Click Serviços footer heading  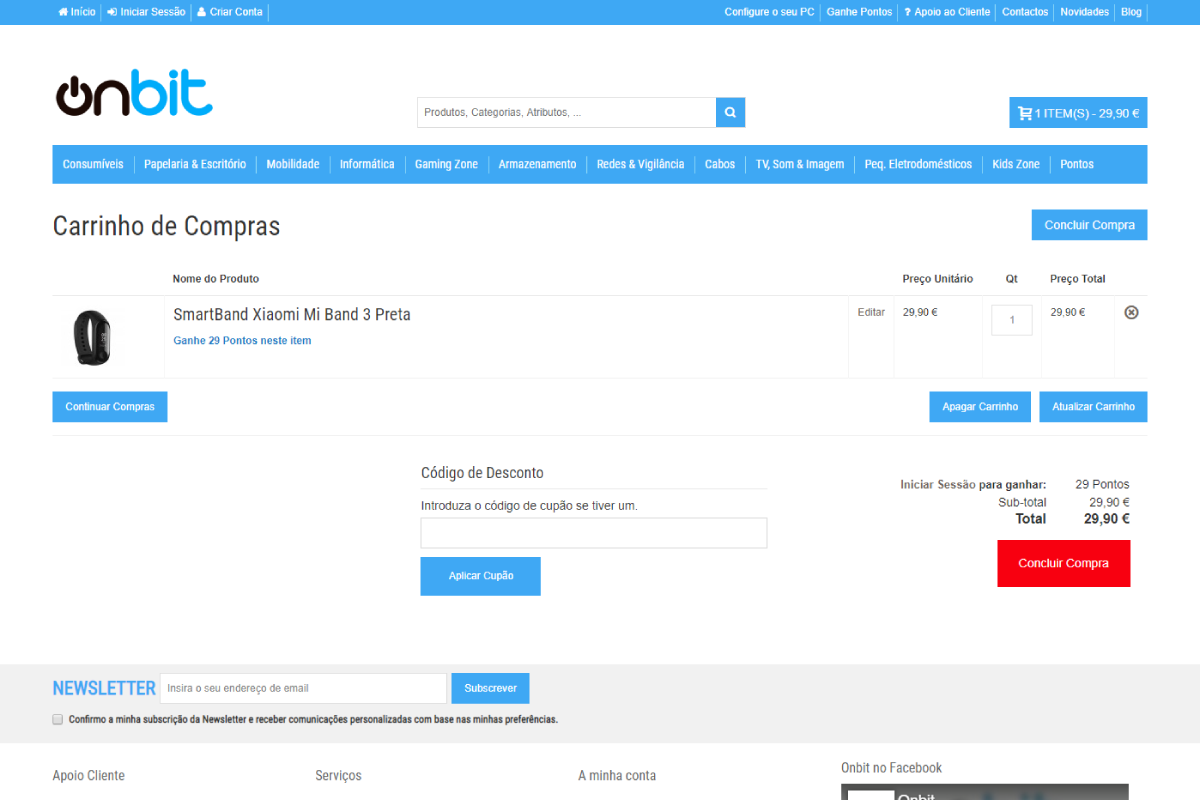point(338,775)
